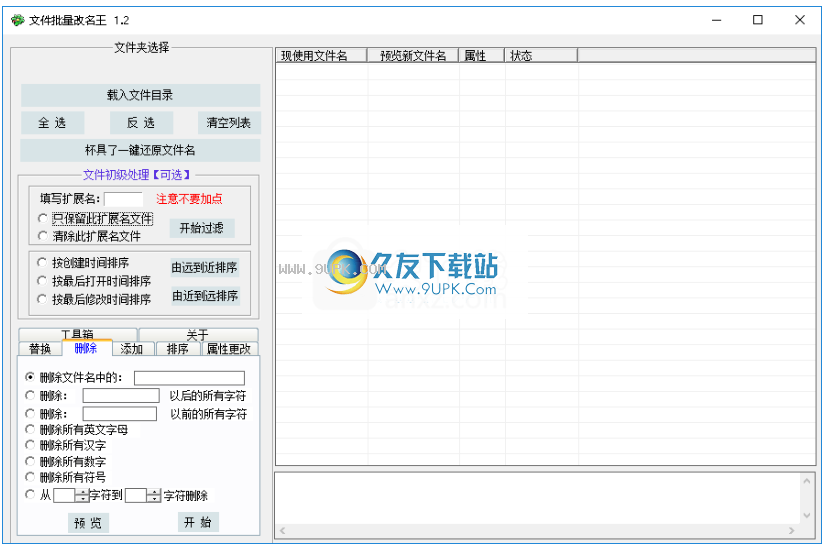Viewport: 830px width, 544px height.
Task: Focus the 填写扩展名 input field
Action: tap(123, 199)
